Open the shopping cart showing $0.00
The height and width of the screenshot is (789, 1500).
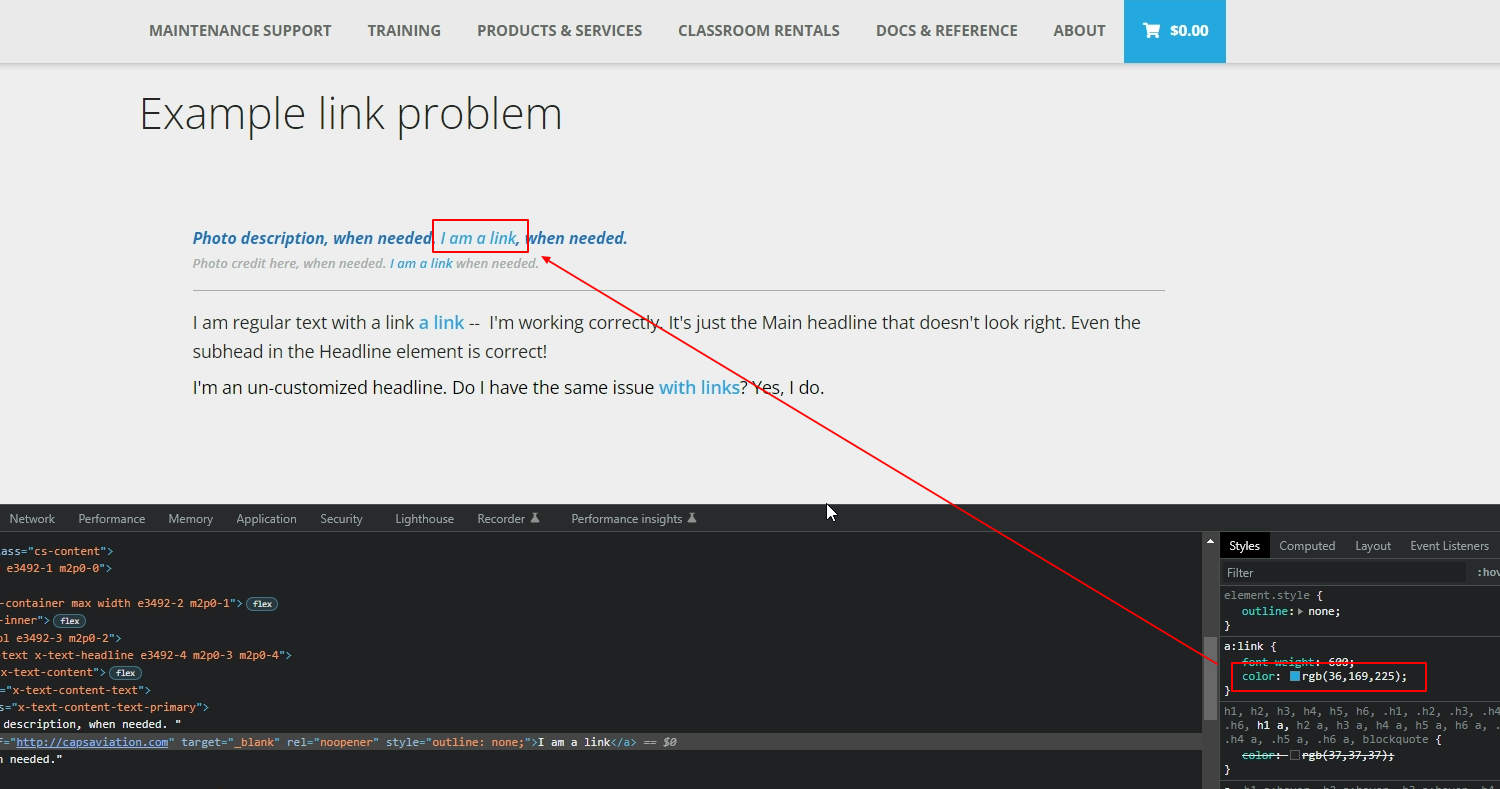(1175, 31)
